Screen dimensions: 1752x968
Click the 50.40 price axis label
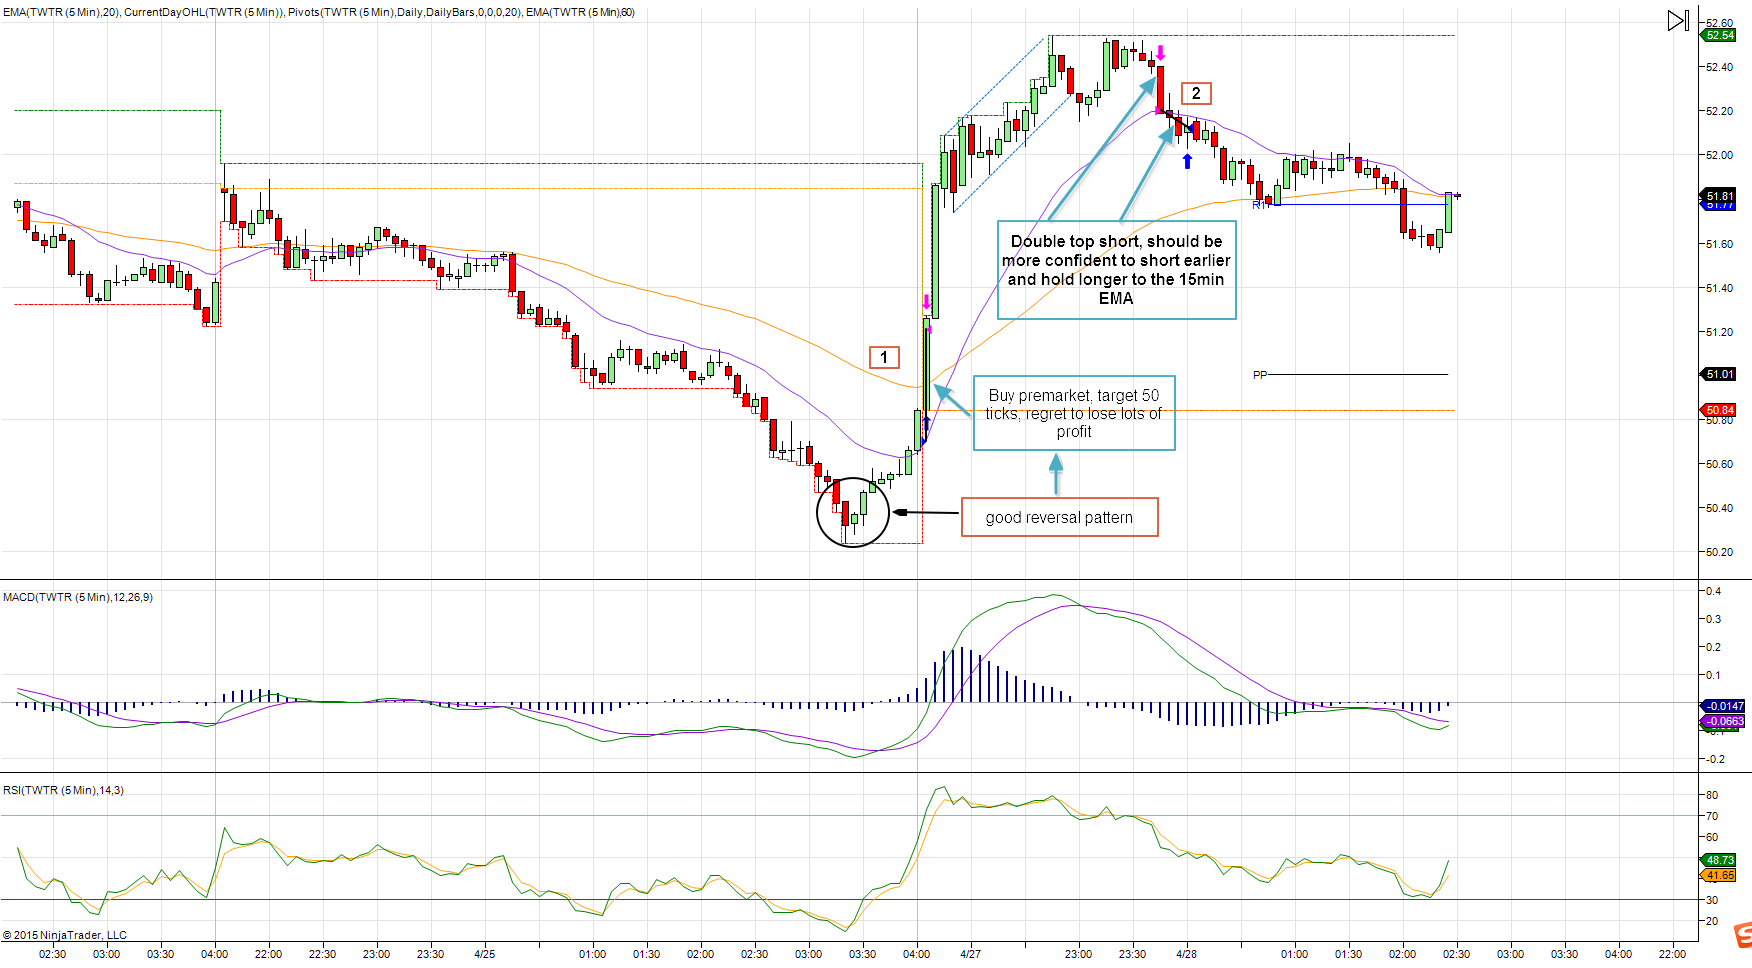1720,508
